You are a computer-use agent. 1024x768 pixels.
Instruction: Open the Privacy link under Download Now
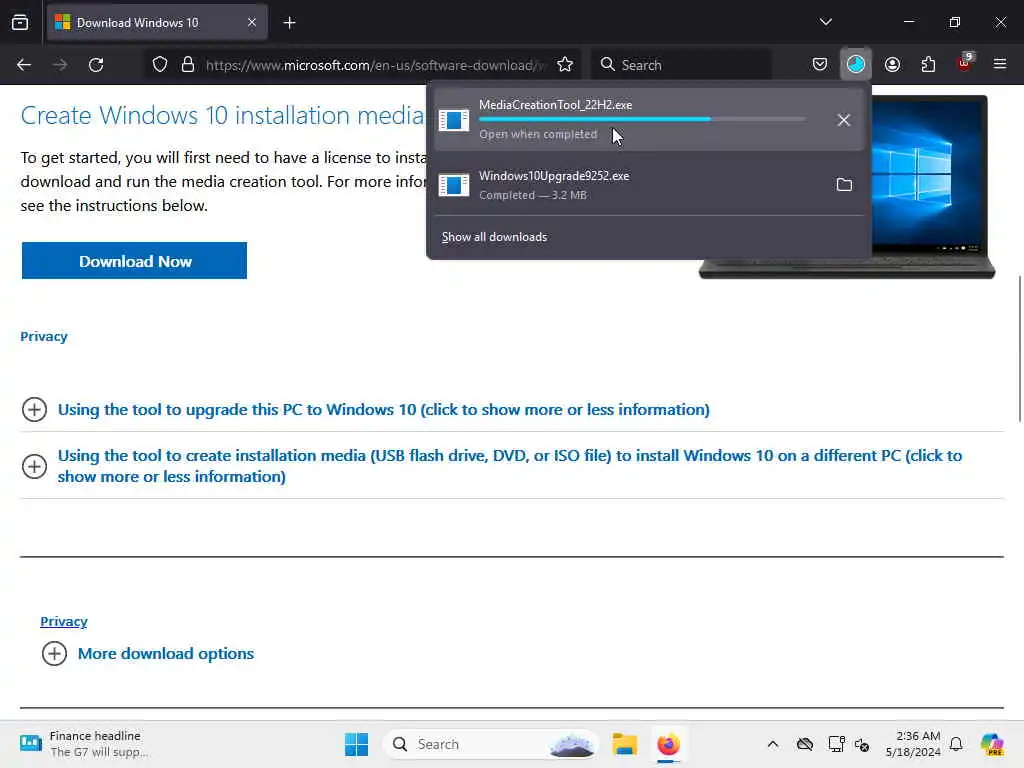[44, 336]
